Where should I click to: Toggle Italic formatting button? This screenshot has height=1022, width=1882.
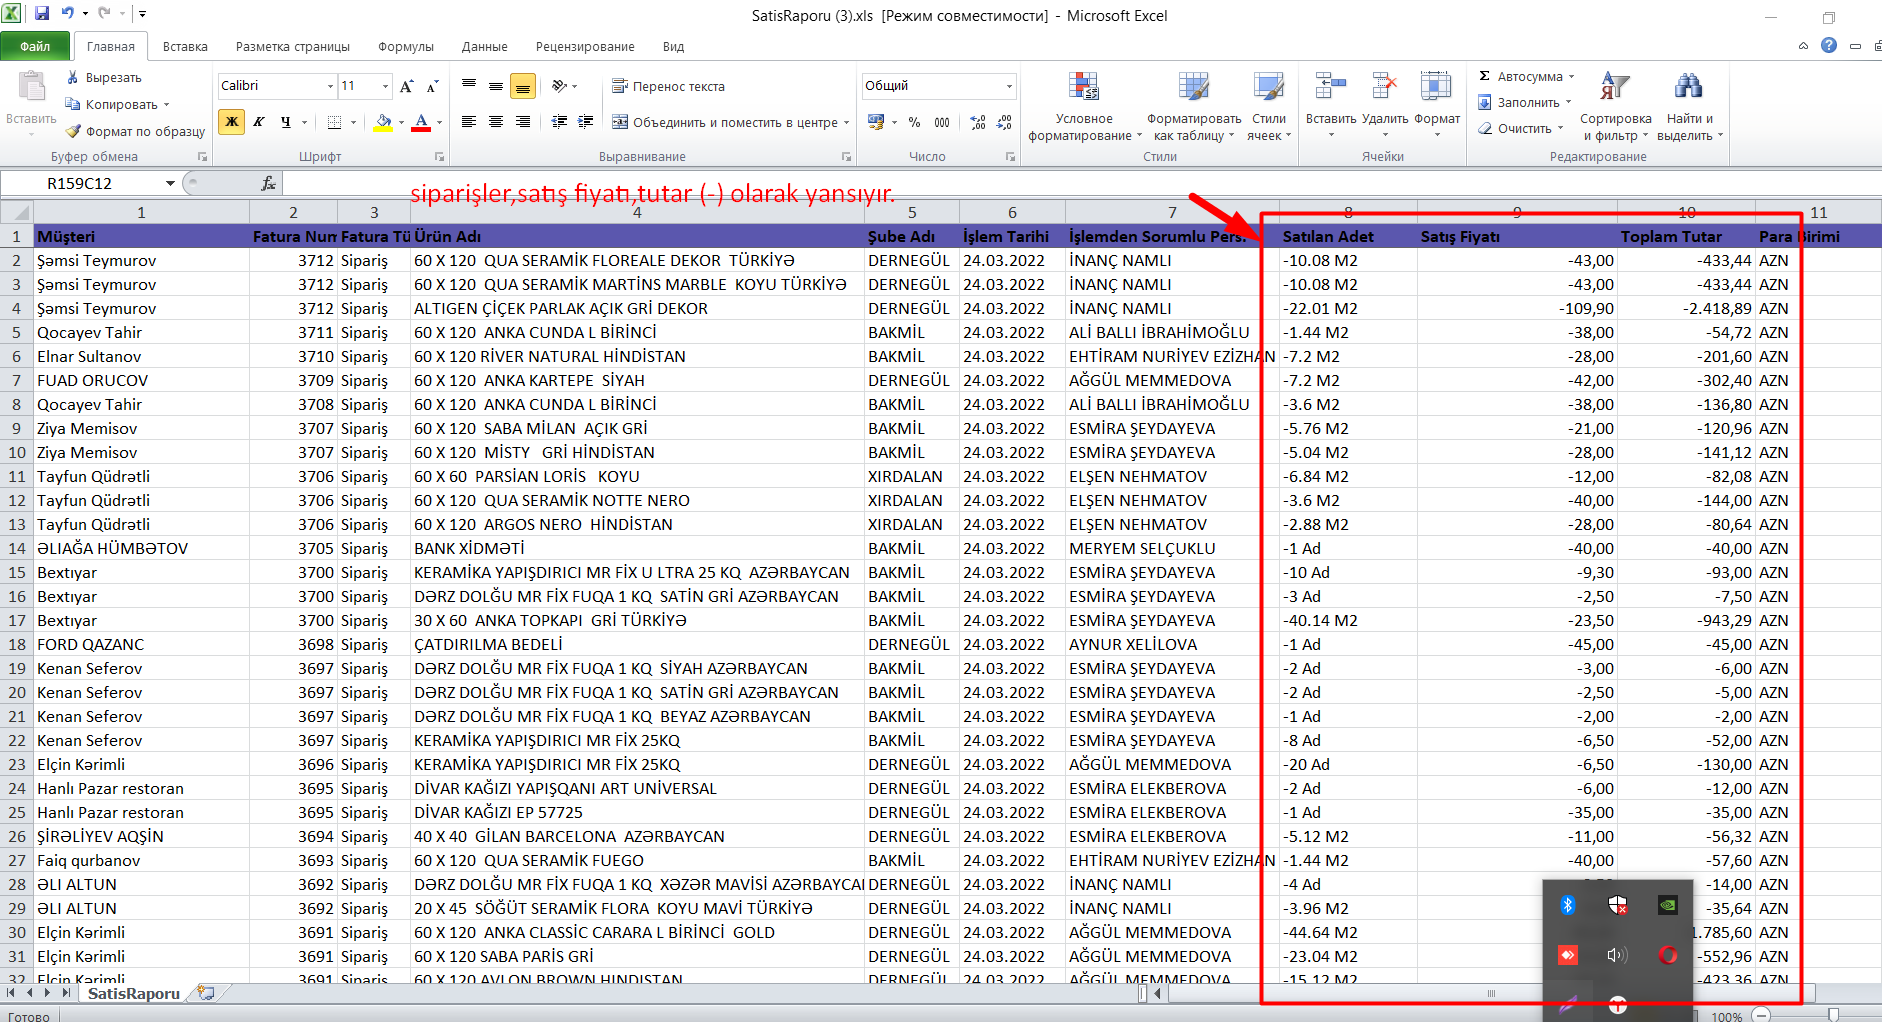pos(259,122)
